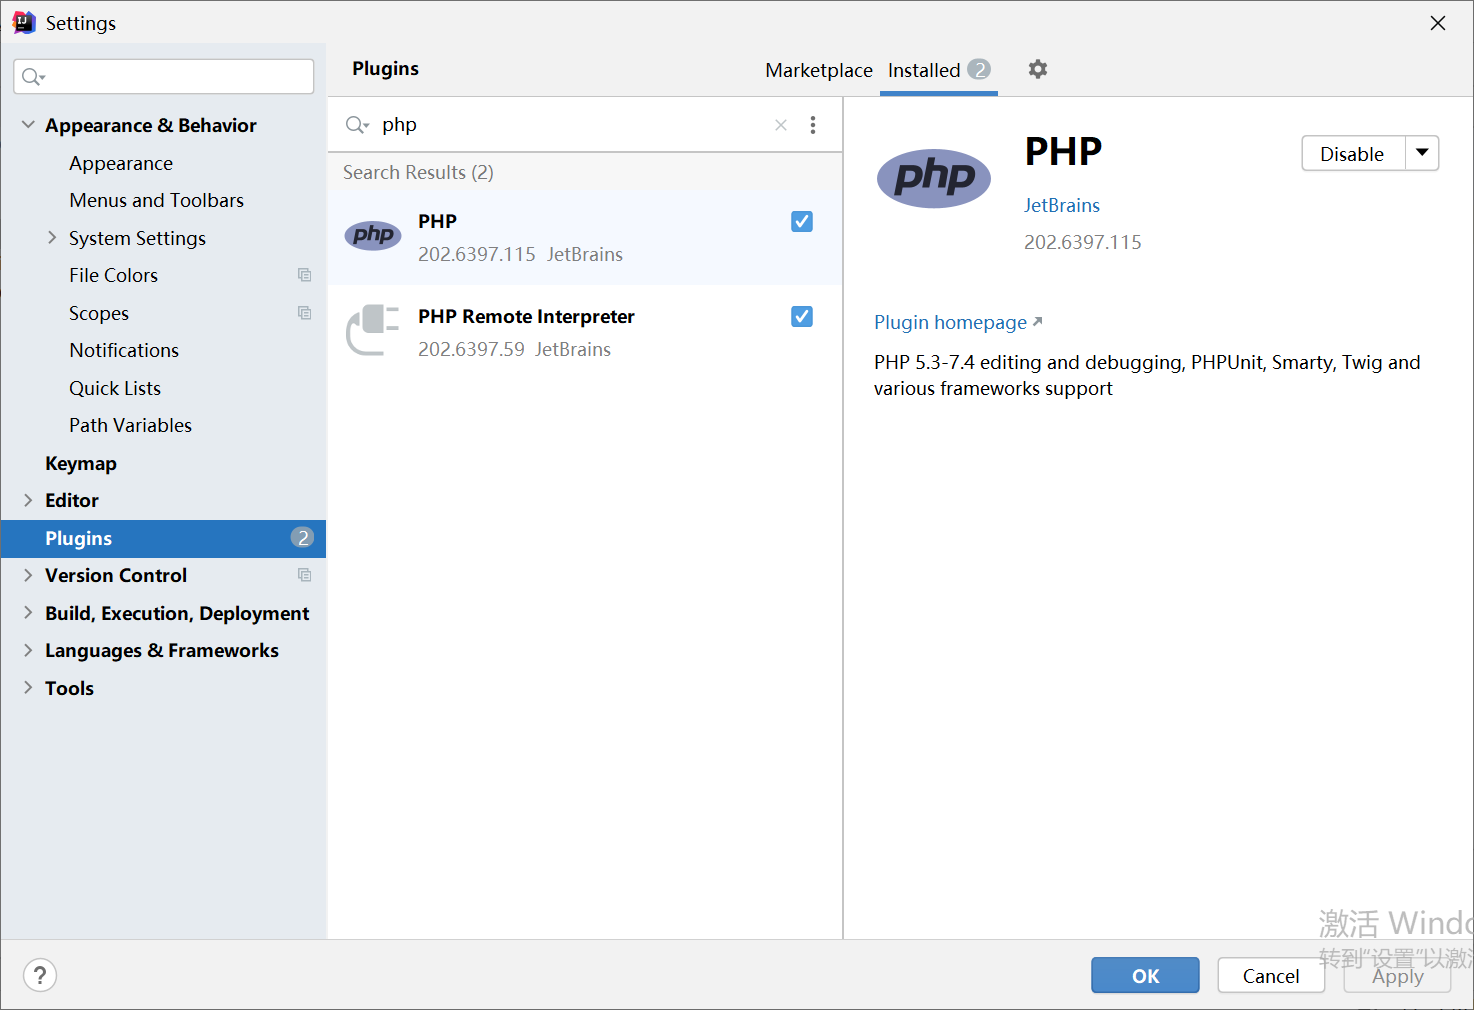Click the magnifier in the settings search box
The image size is (1474, 1010).
tap(31, 76)
